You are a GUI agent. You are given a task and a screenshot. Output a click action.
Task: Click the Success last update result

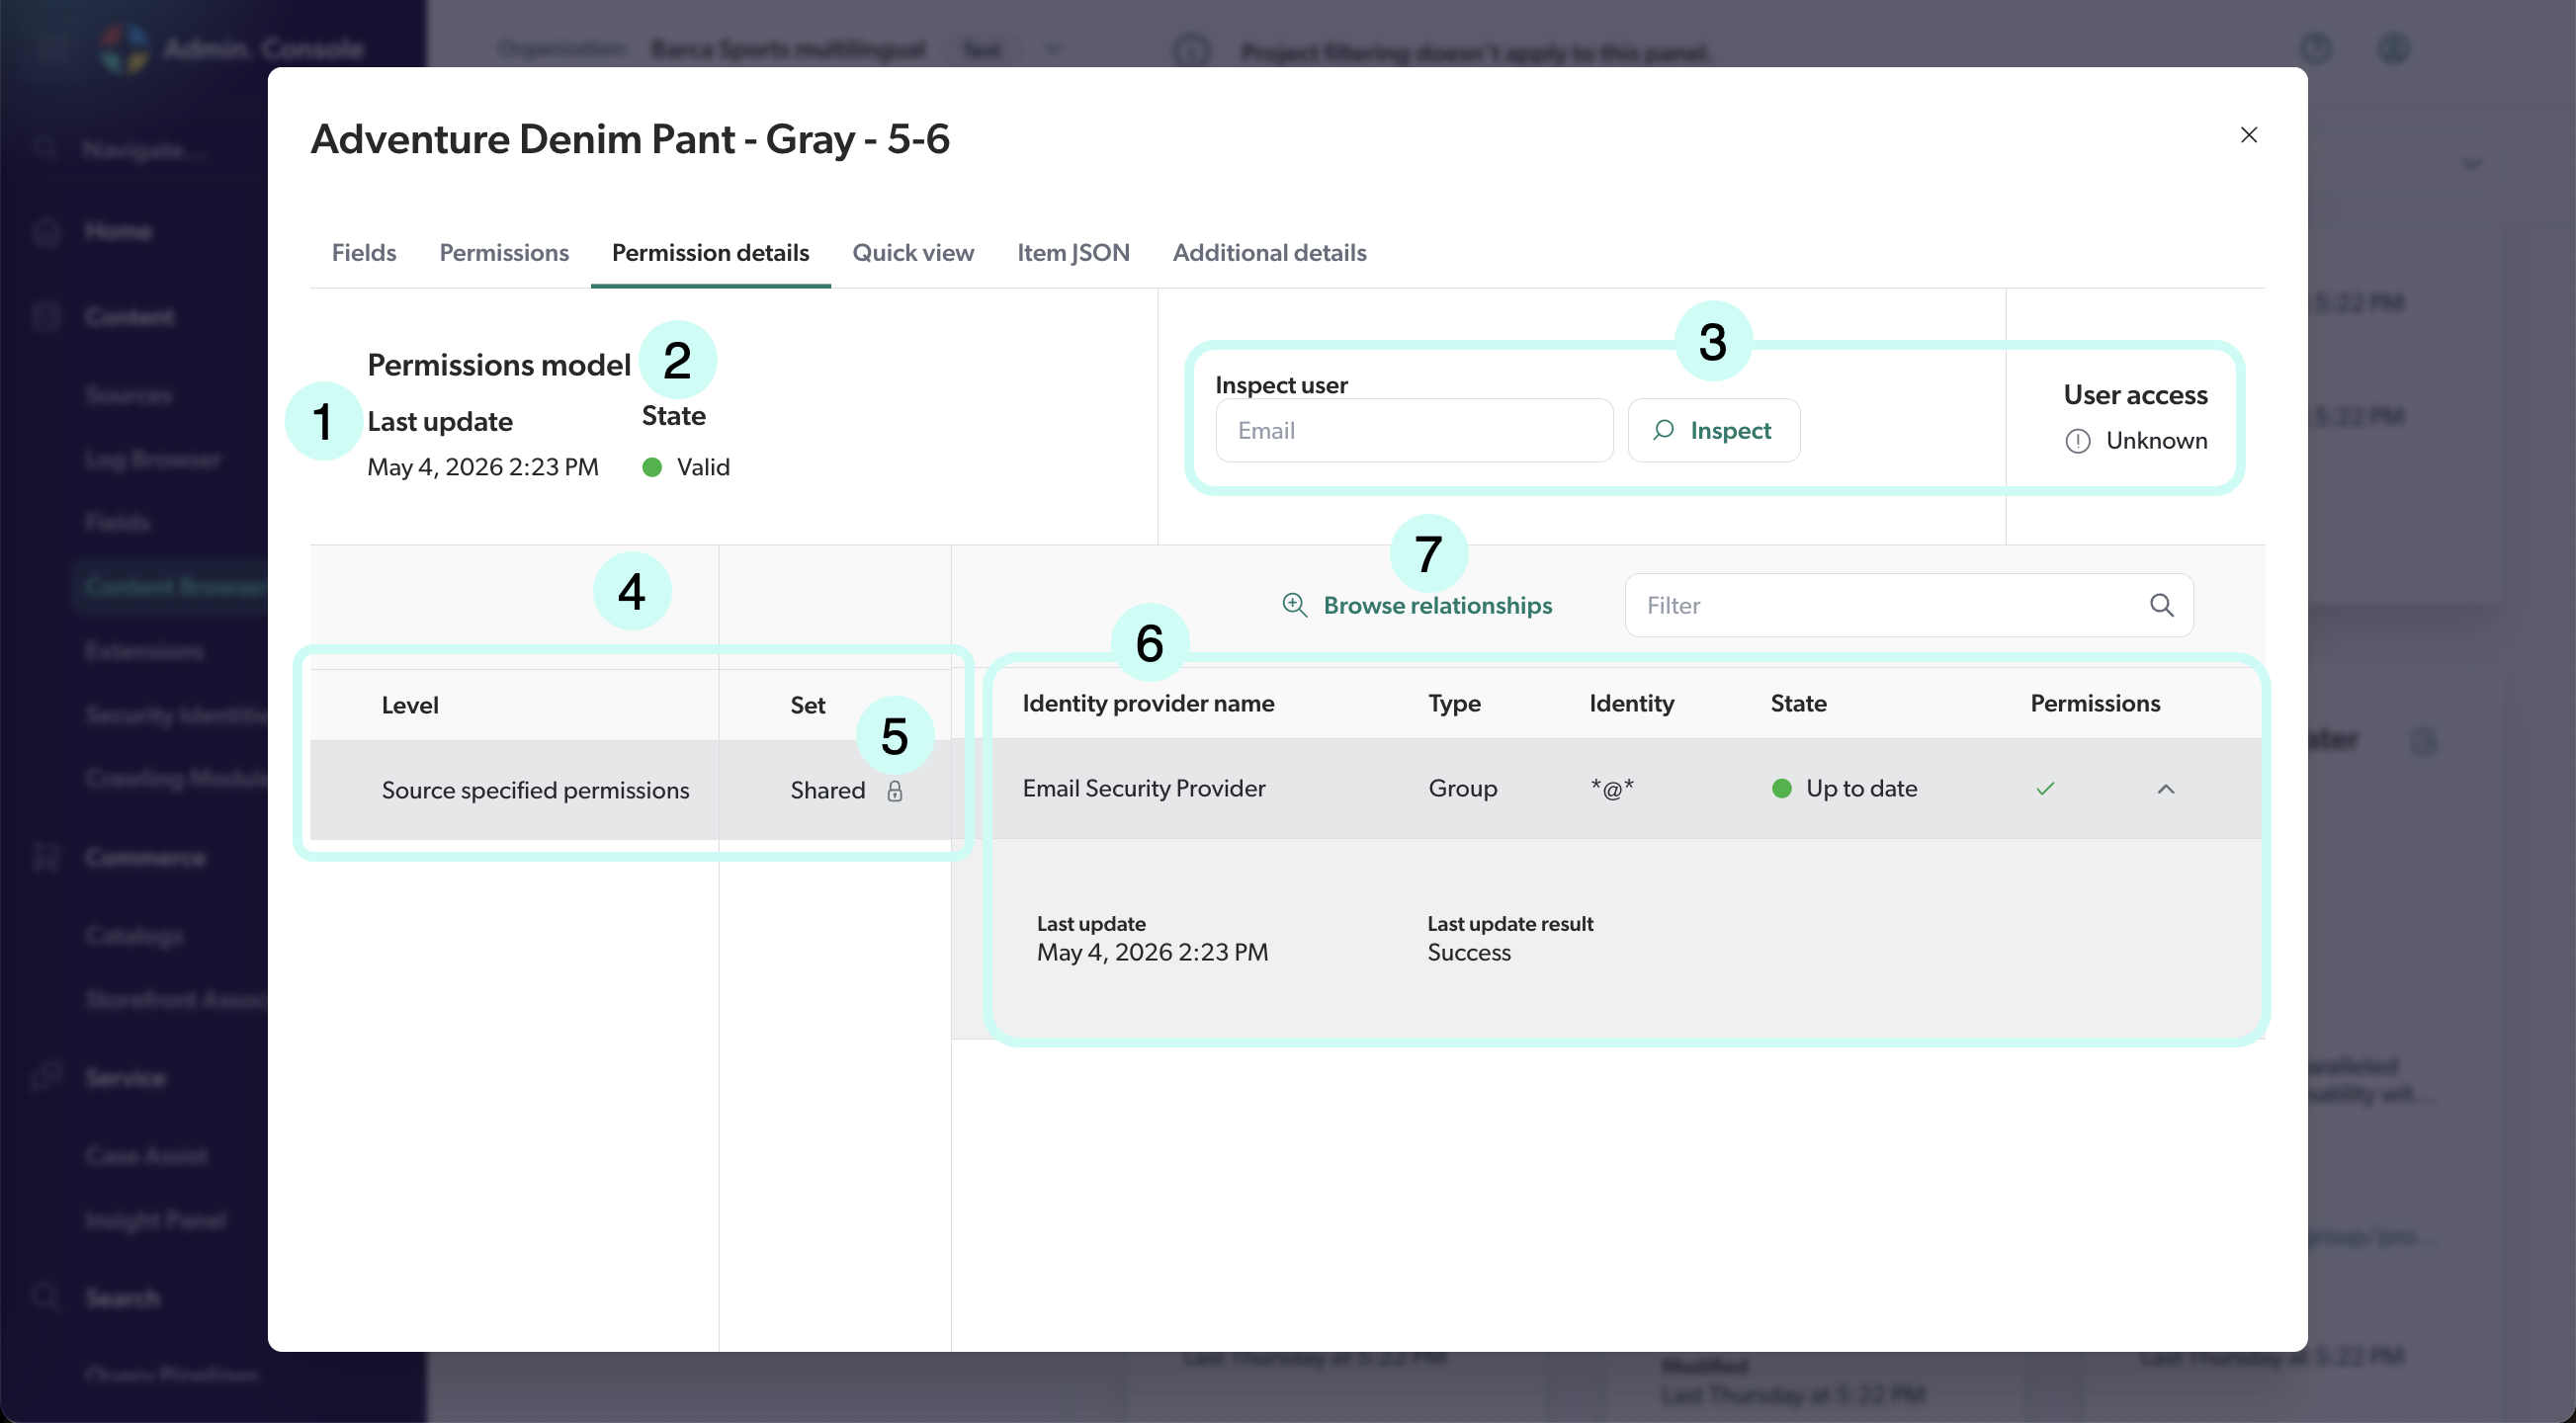click(x=1468, y=952)
